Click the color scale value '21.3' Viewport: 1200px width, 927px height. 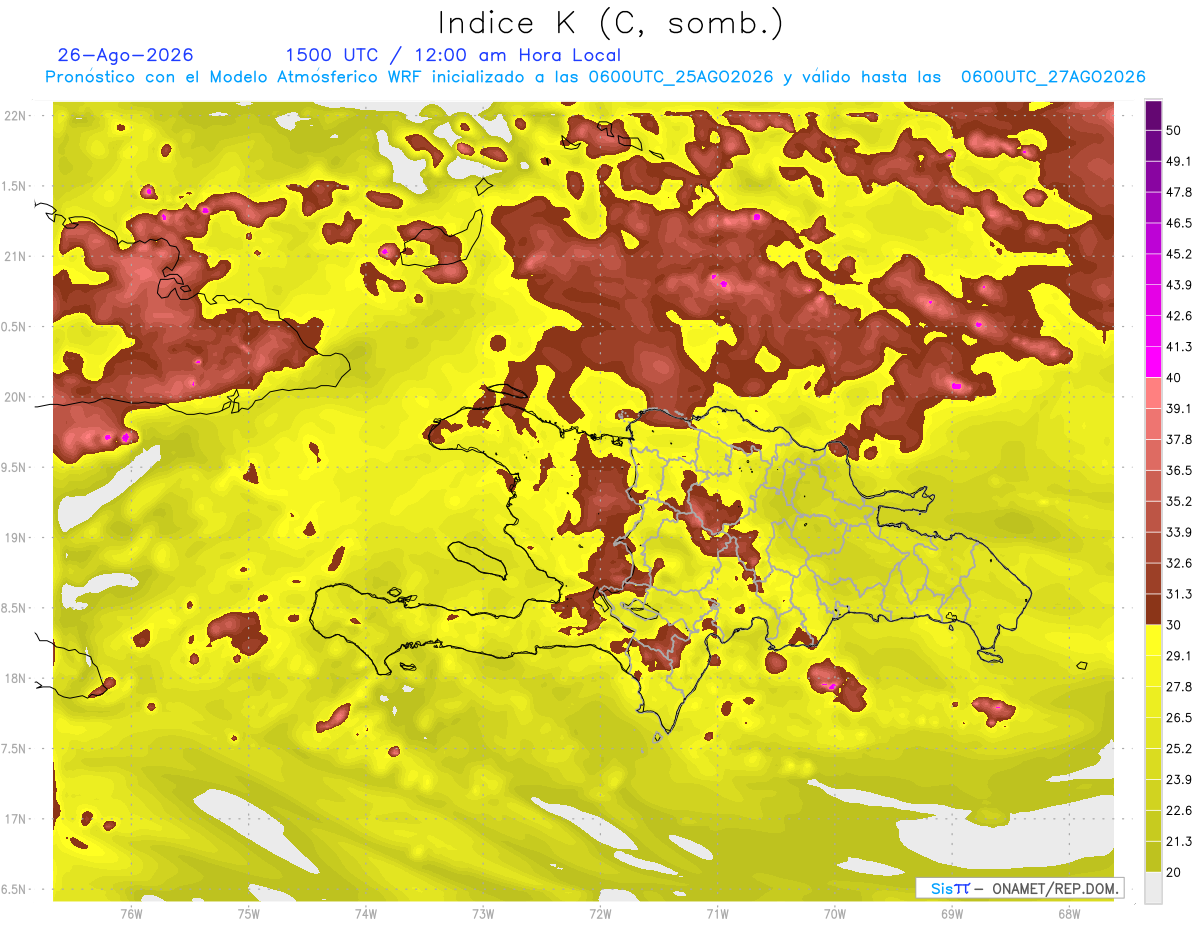(x=1178, y=841)
